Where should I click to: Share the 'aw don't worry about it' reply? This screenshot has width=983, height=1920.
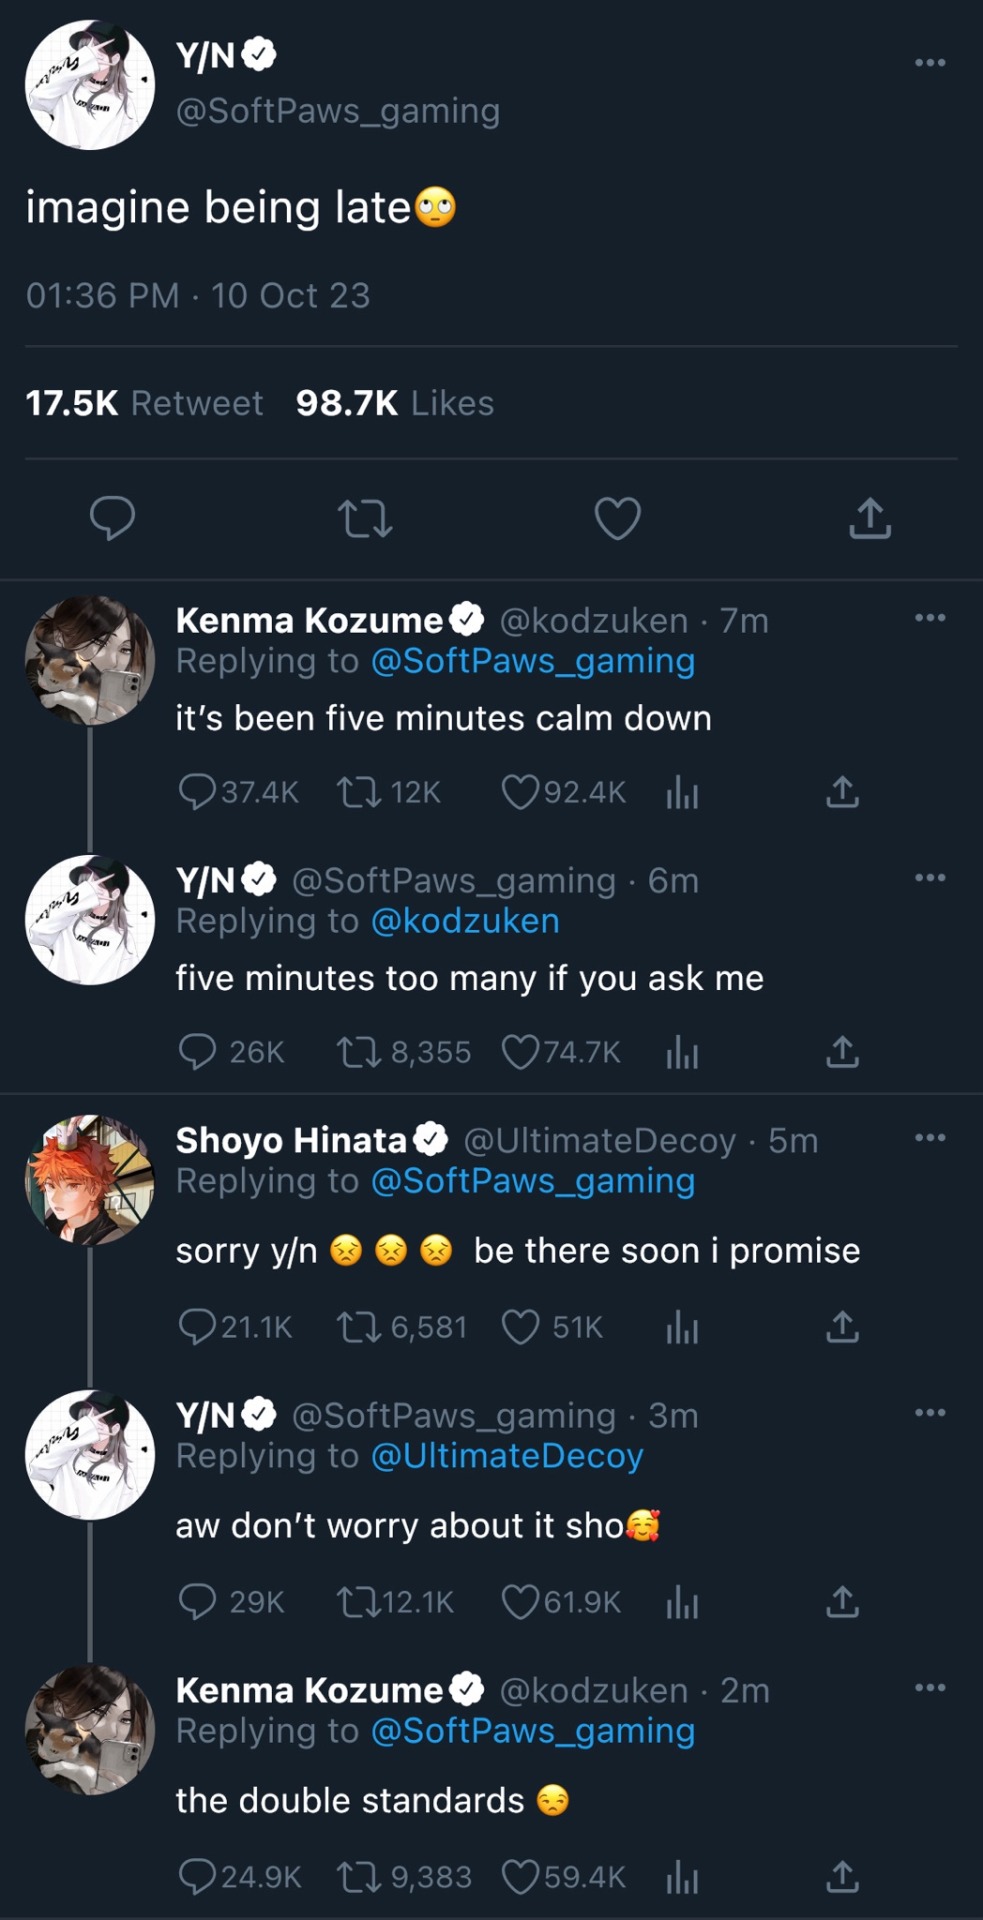(x=842, y=1602)
